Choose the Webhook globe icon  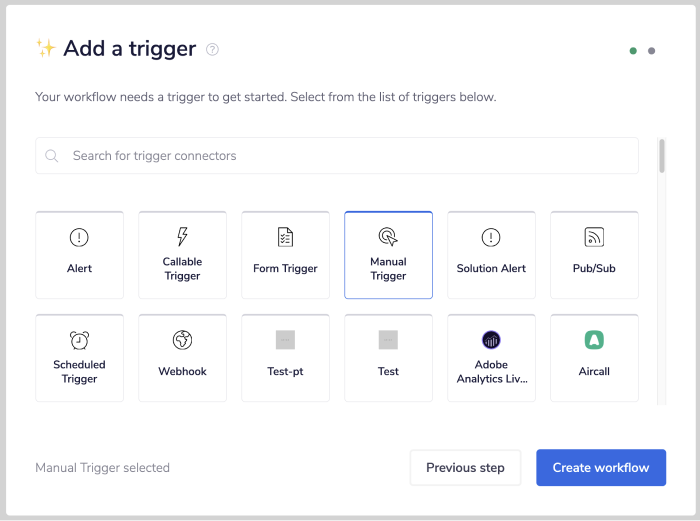coord(182,340)
